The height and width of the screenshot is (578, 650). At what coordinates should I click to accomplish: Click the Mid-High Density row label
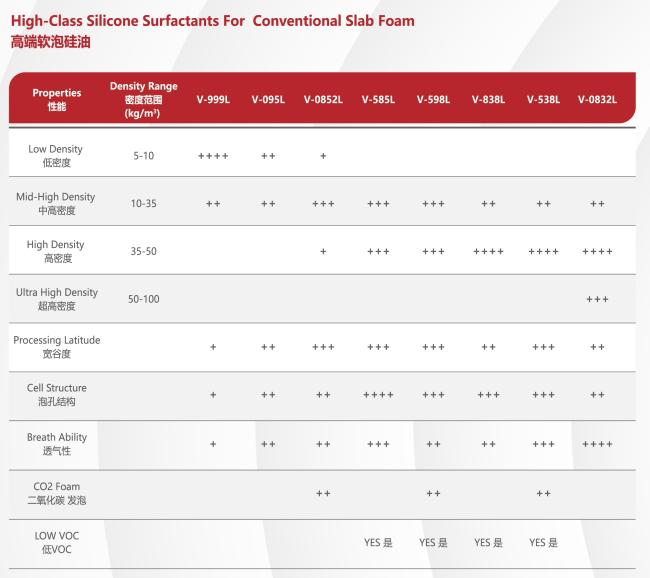tap(56, 203)
